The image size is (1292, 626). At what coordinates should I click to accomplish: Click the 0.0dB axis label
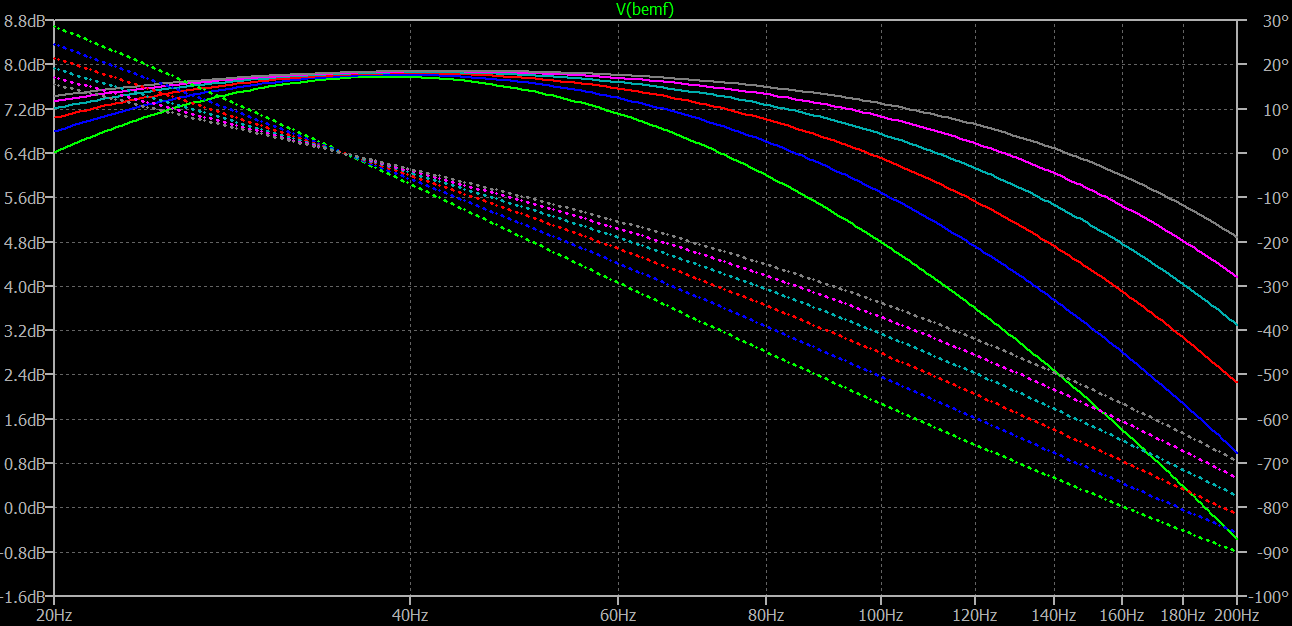(27, 508)
